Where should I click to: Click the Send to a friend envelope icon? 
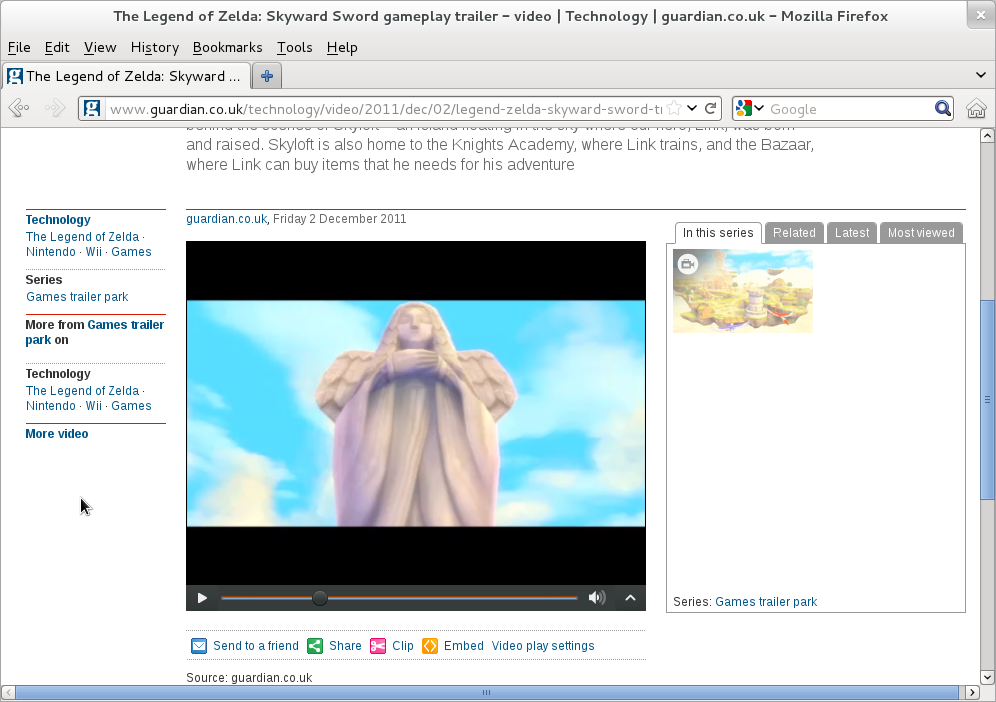point(199,646)
